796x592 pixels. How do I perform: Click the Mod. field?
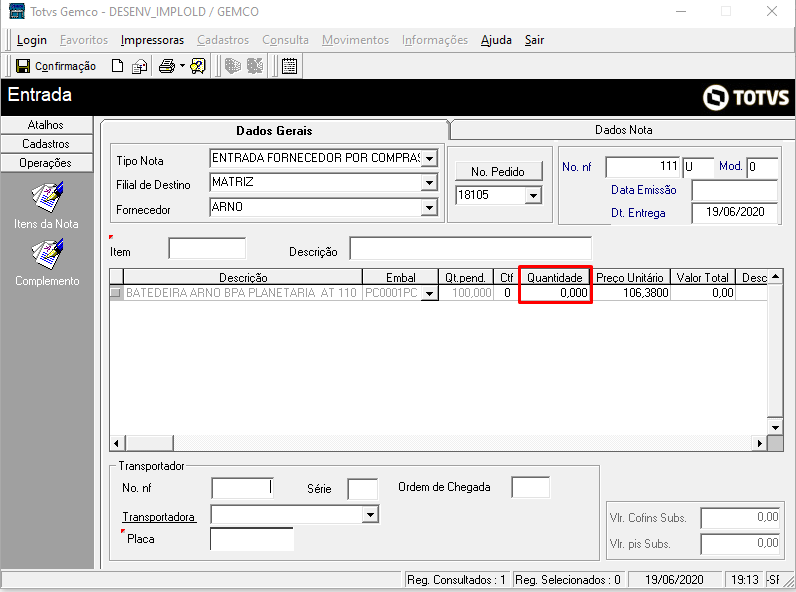pyautogui.click(x=762, y=167)
